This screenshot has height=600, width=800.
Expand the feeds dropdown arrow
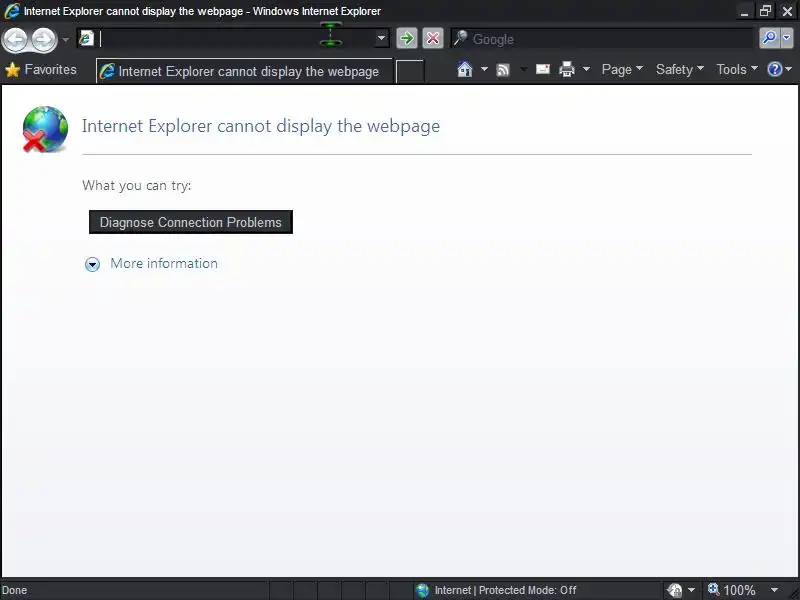click(523, 69)
